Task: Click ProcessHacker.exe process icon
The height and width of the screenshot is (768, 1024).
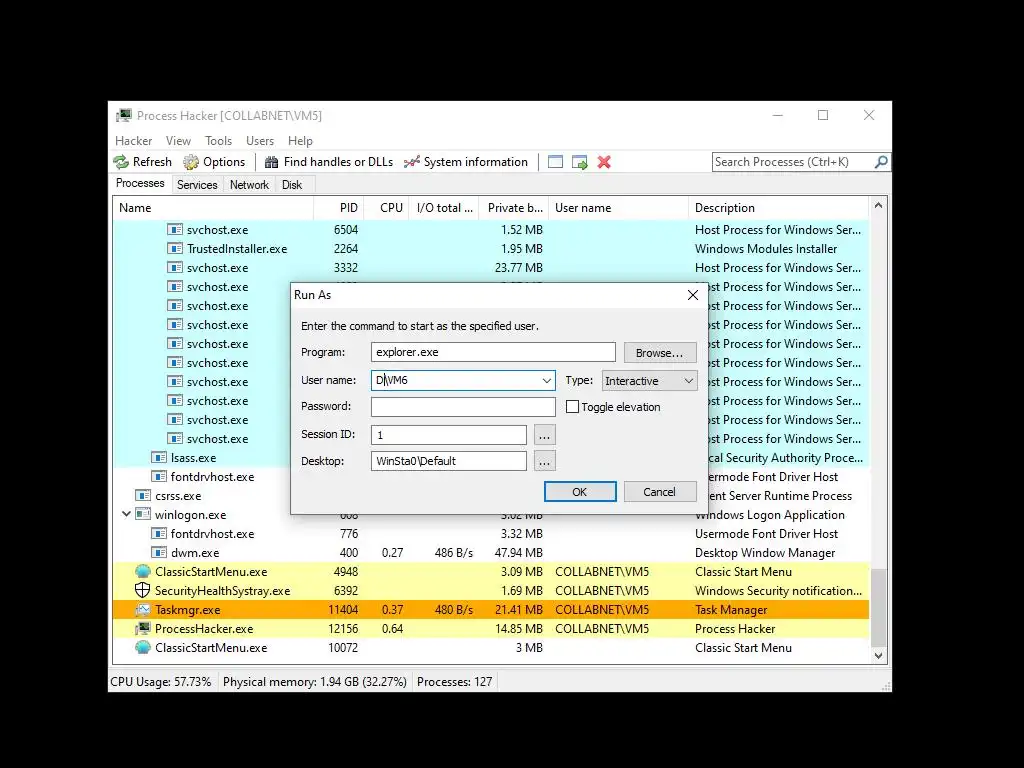Action: pyautogui.click(x=142, y=628)
